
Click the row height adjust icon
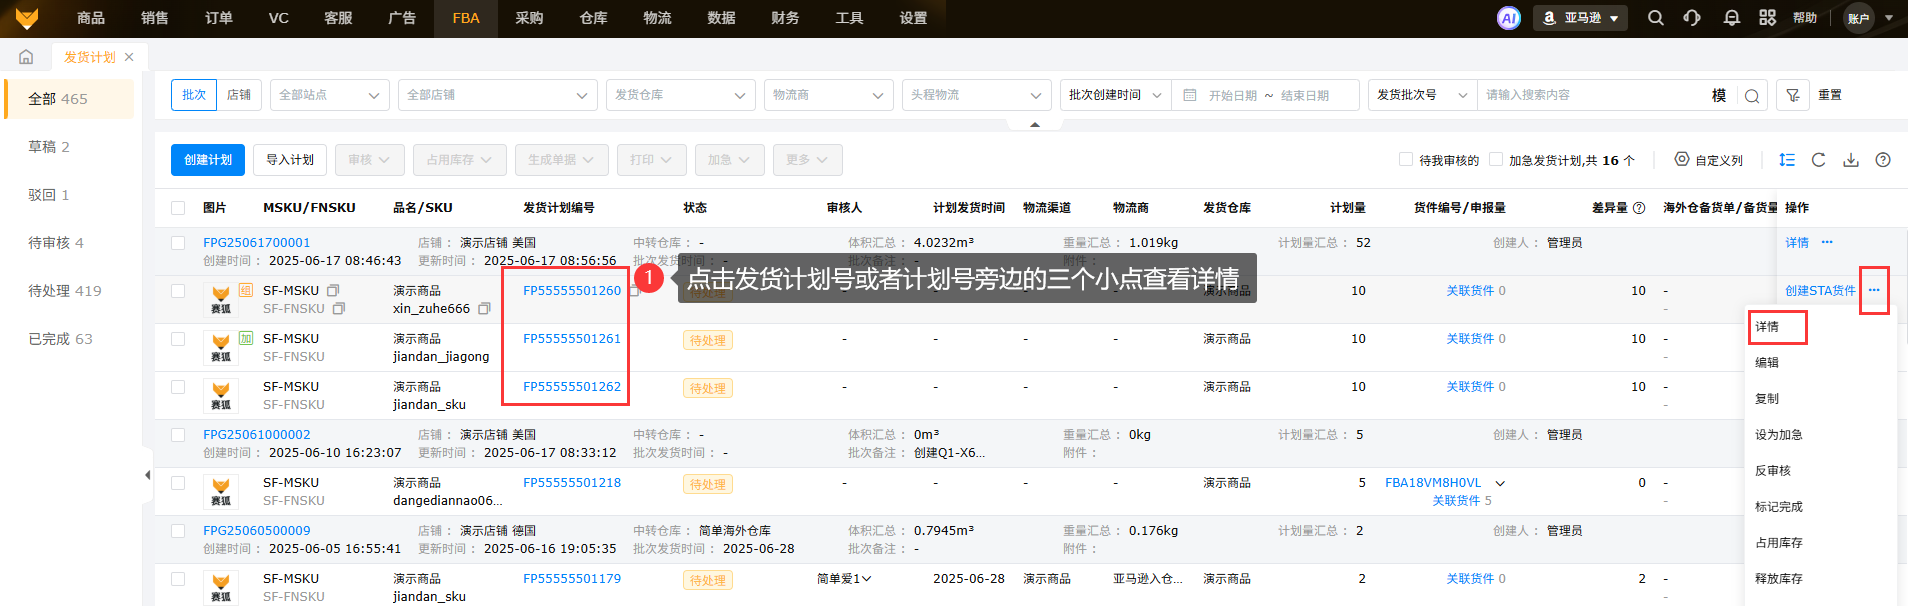tap(1787, 160)
